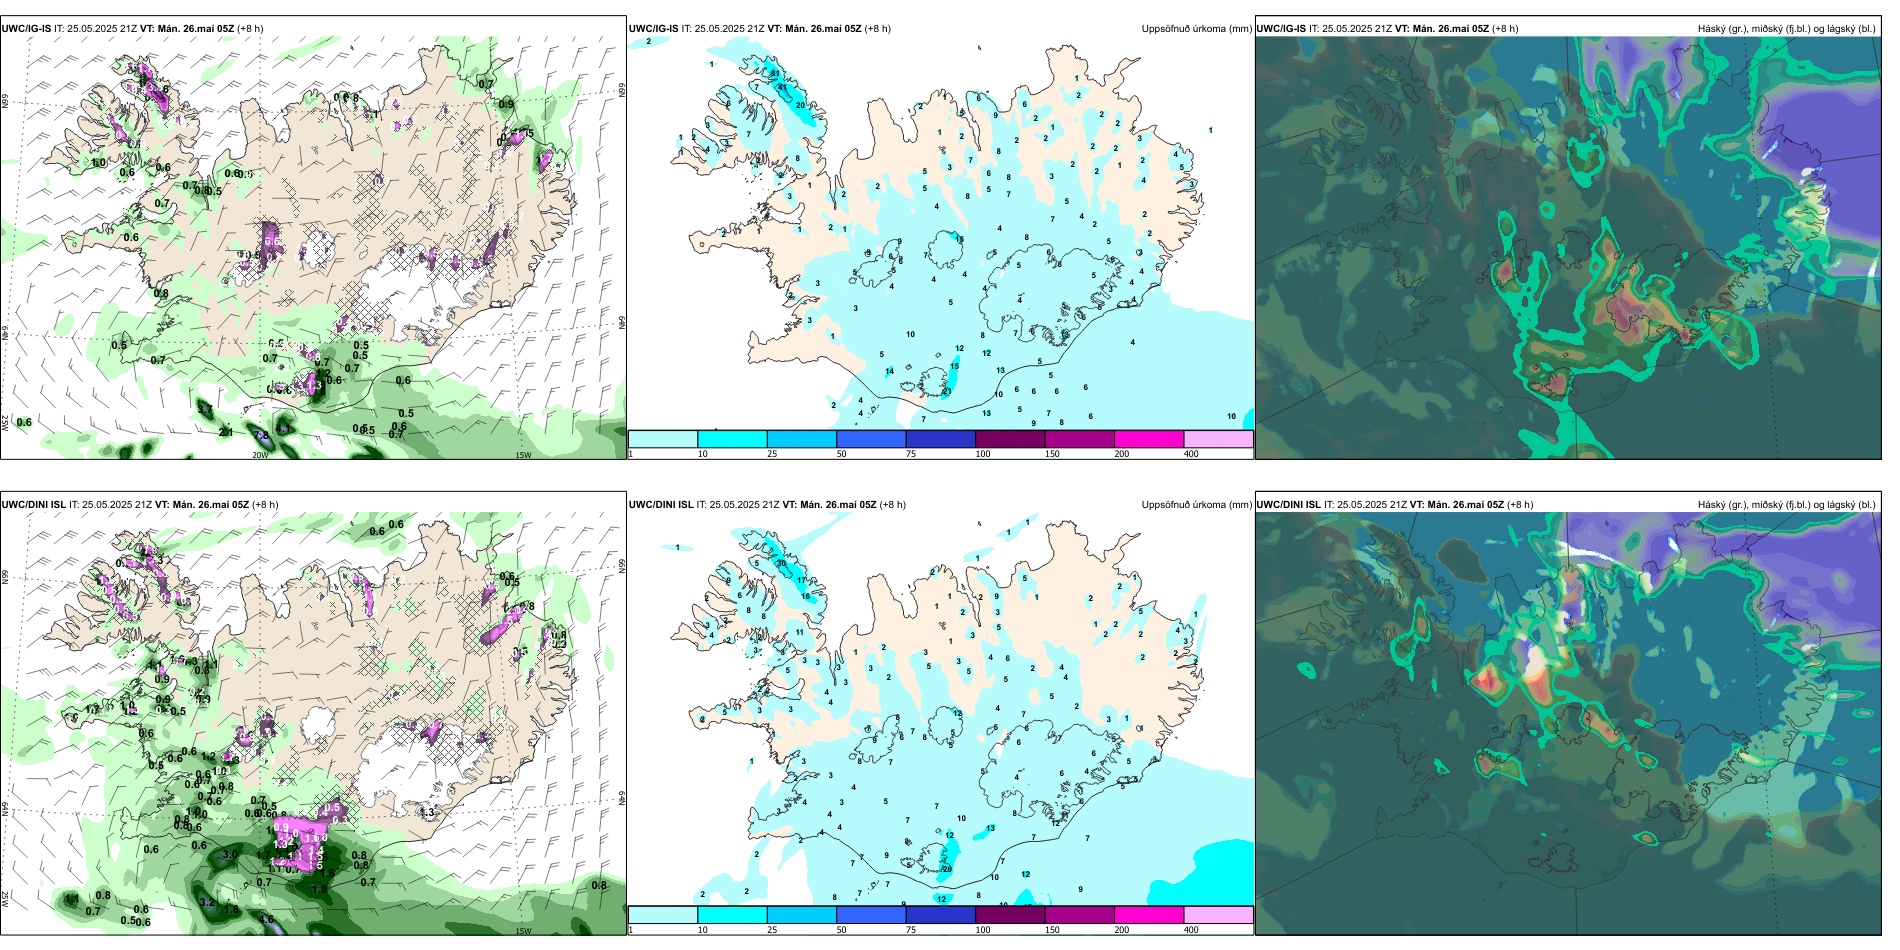Open the UWC/DINI ISL wind and precipitation map

(x=313, y=724)
